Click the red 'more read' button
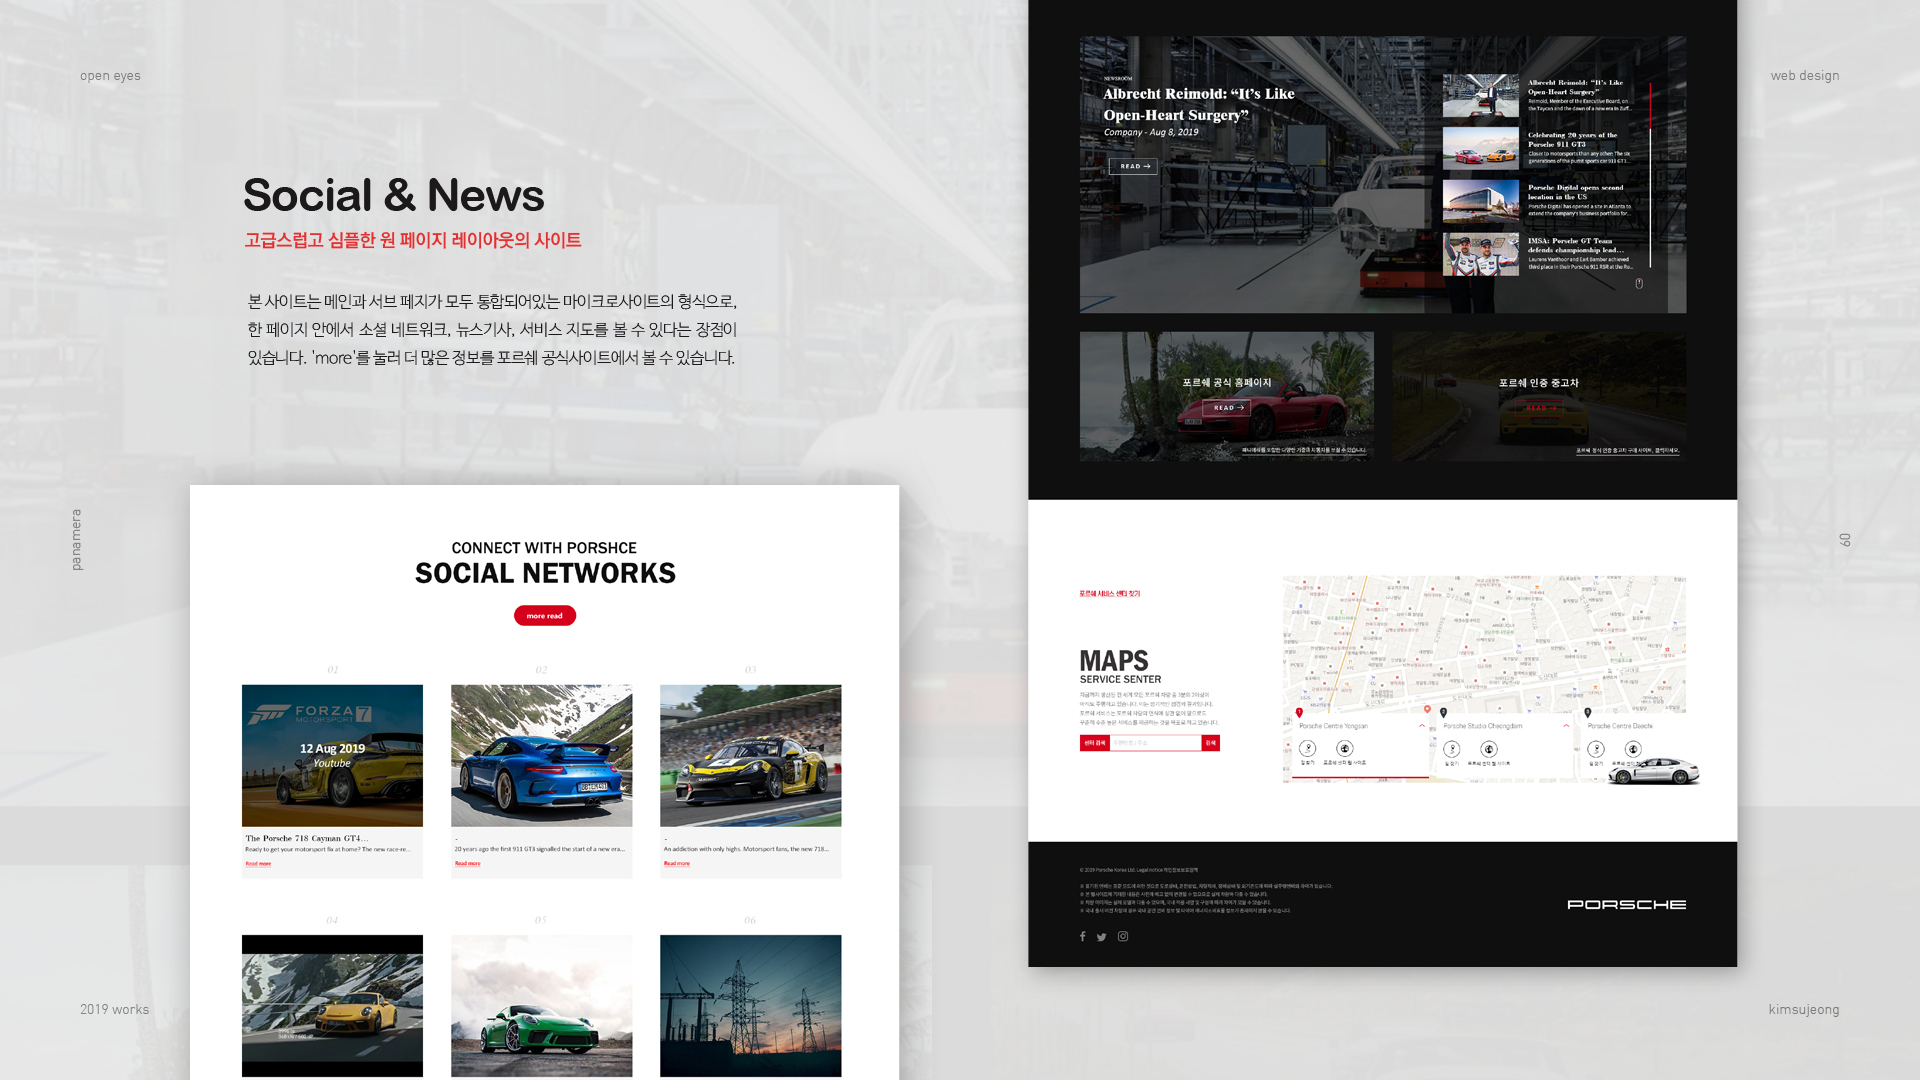 [545, 616]
